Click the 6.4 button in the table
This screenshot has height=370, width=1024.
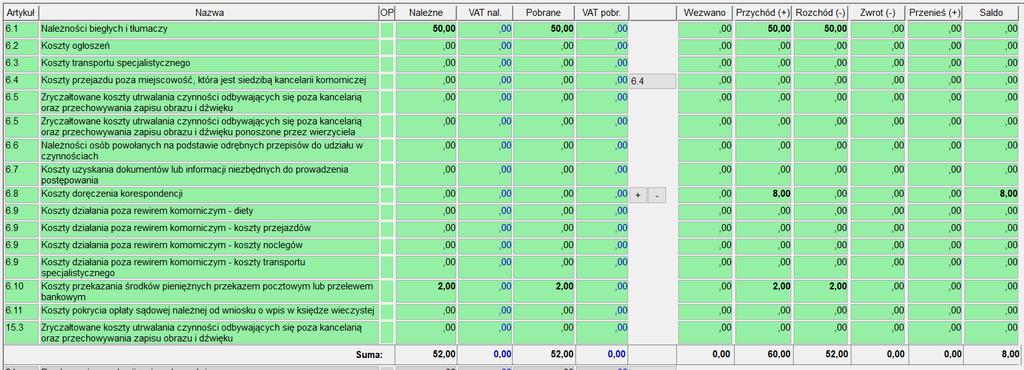pyautogui.click(x=652, y=81)
